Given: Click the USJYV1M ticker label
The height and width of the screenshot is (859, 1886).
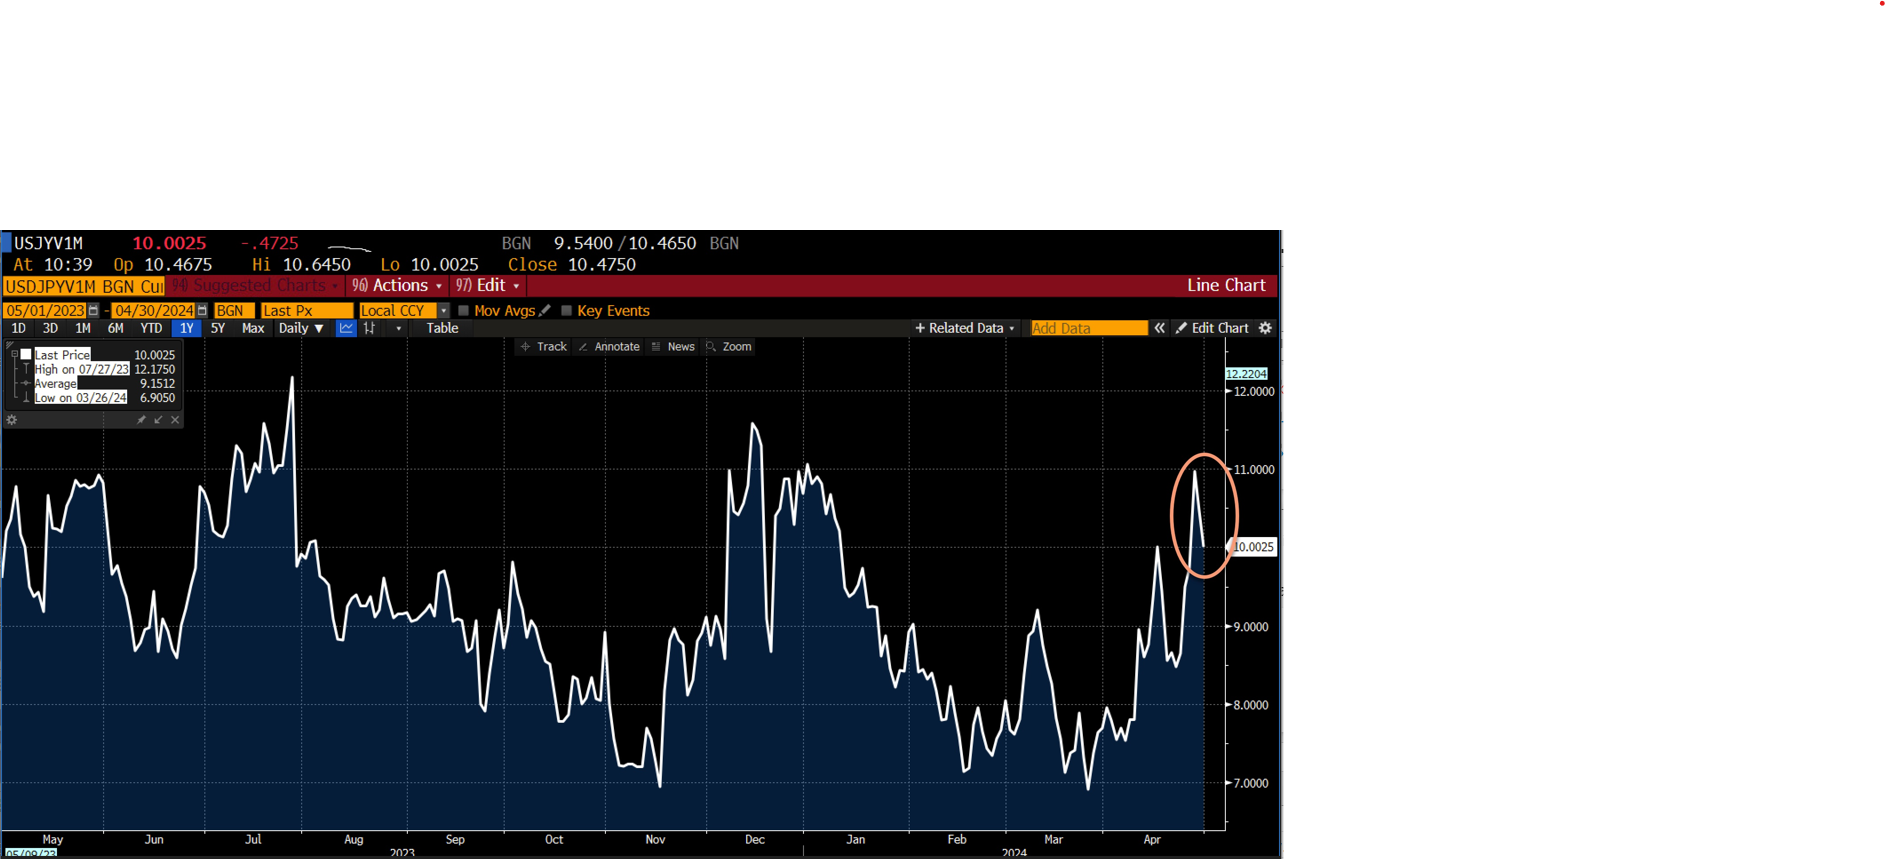Looking at the screenshot, I should pos(48,243).
